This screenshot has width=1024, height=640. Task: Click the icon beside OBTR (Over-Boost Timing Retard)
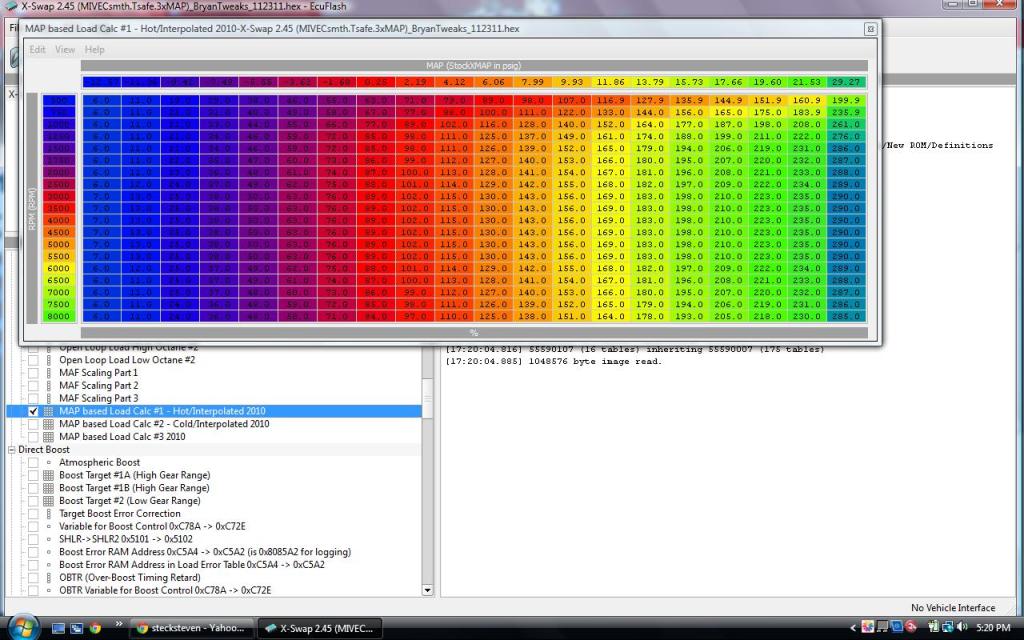48,578
